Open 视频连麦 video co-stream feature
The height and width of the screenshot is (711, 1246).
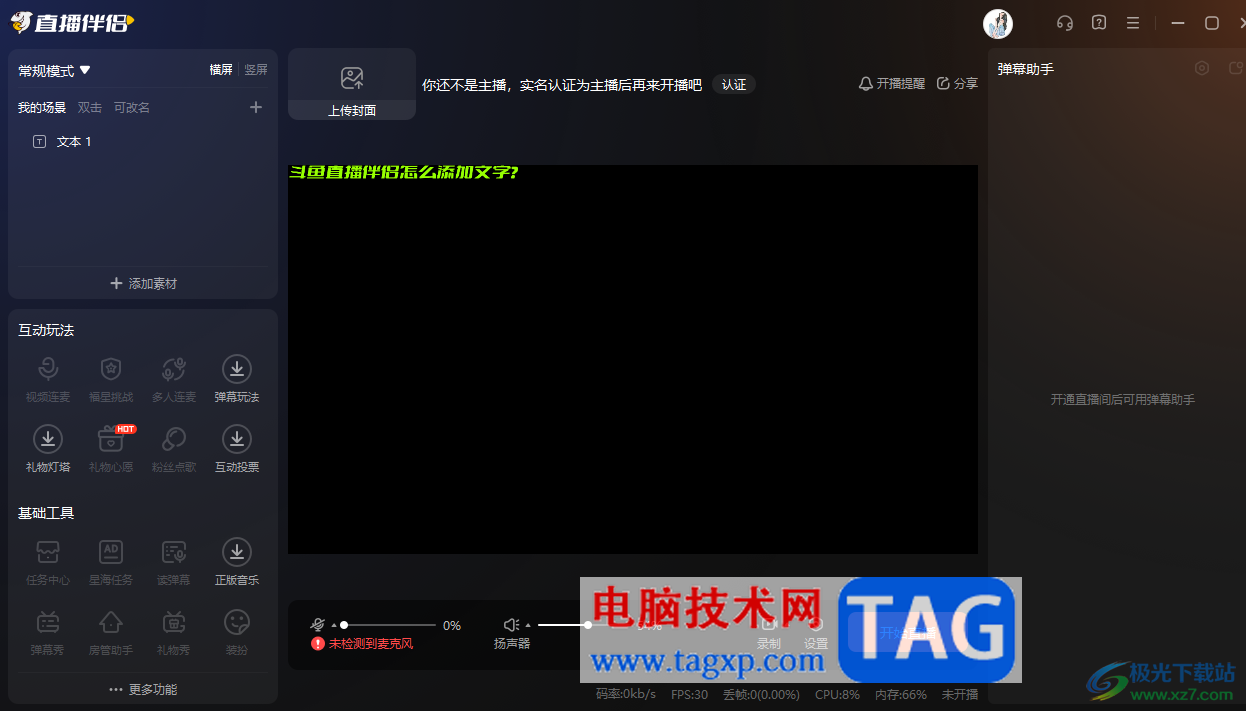[x=48, y=379]
